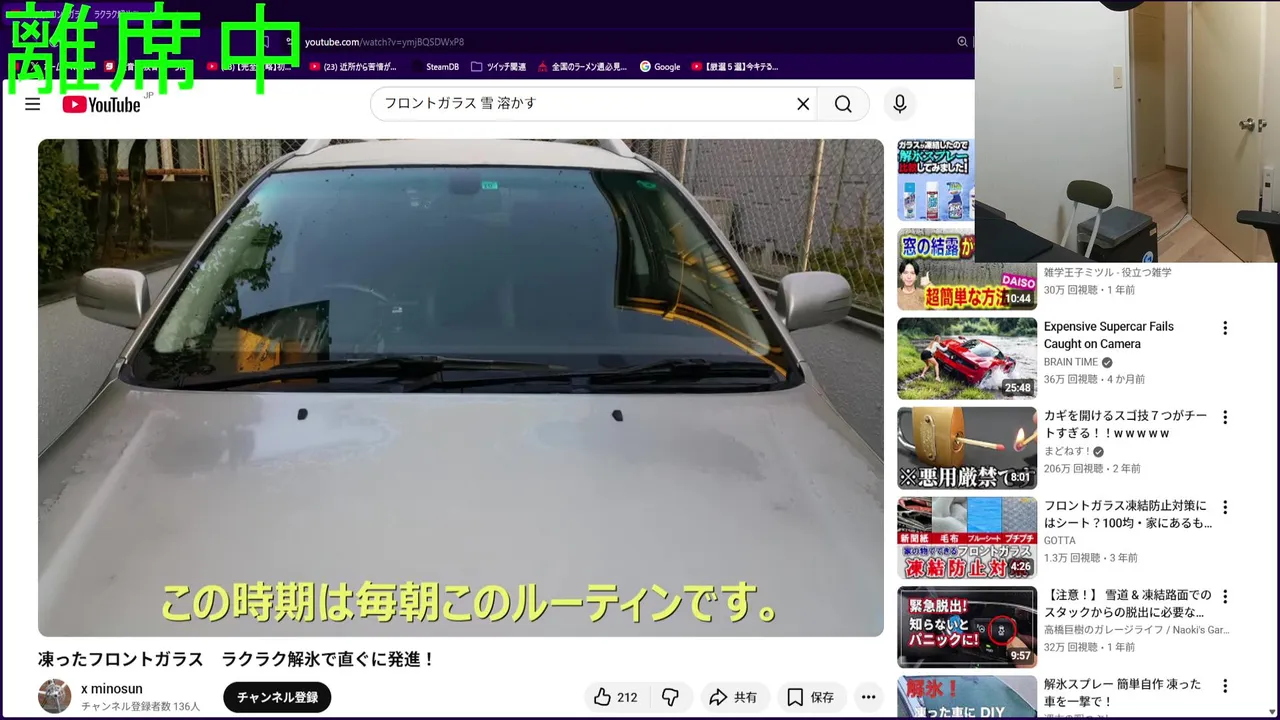The width and height of the screenshot is (1280, 720).
Task: Open options menu for 雪道＆凍結路面 video
Action: coord(1225,596)
